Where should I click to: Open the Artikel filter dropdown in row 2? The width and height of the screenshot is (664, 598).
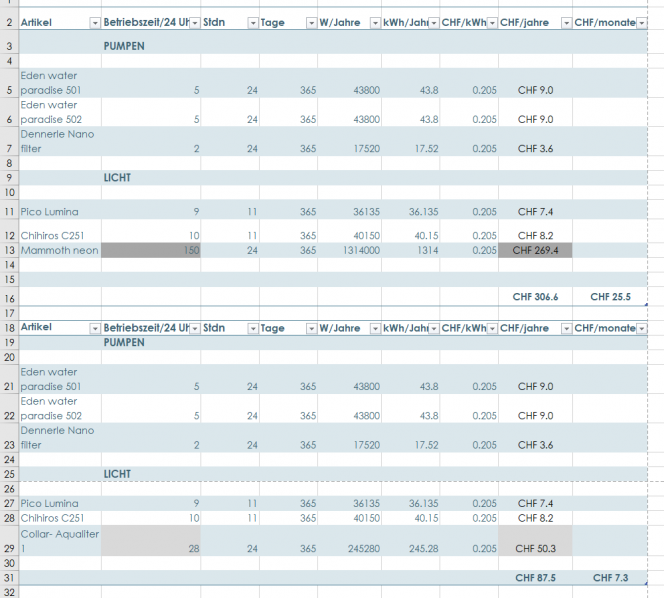95,23
